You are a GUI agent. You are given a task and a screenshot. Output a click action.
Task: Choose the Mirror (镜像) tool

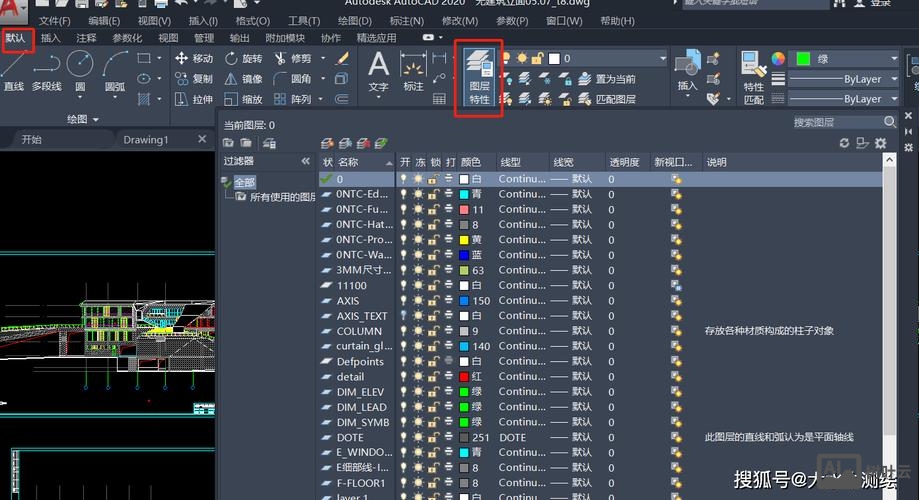tap(243, 79)
